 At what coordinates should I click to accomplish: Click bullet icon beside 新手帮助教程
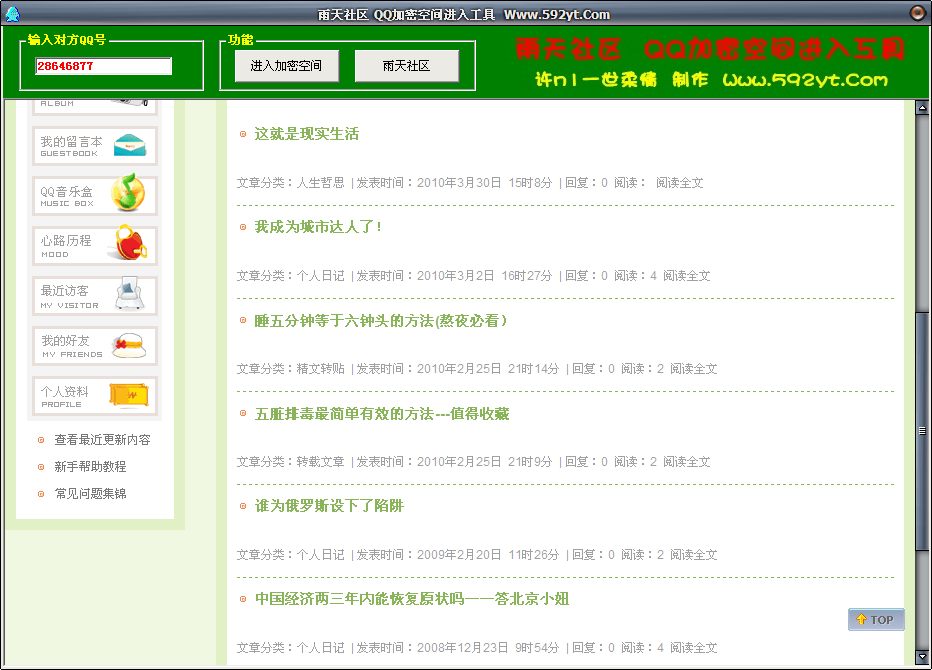tap(41, 467)
